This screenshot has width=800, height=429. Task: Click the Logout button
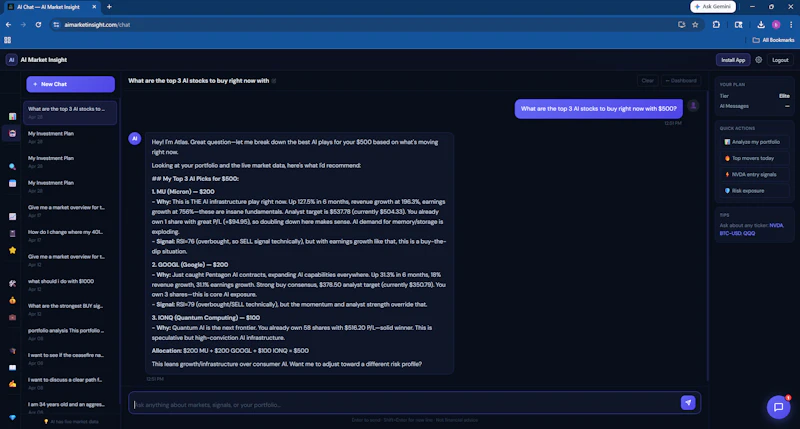click(780, 60)
